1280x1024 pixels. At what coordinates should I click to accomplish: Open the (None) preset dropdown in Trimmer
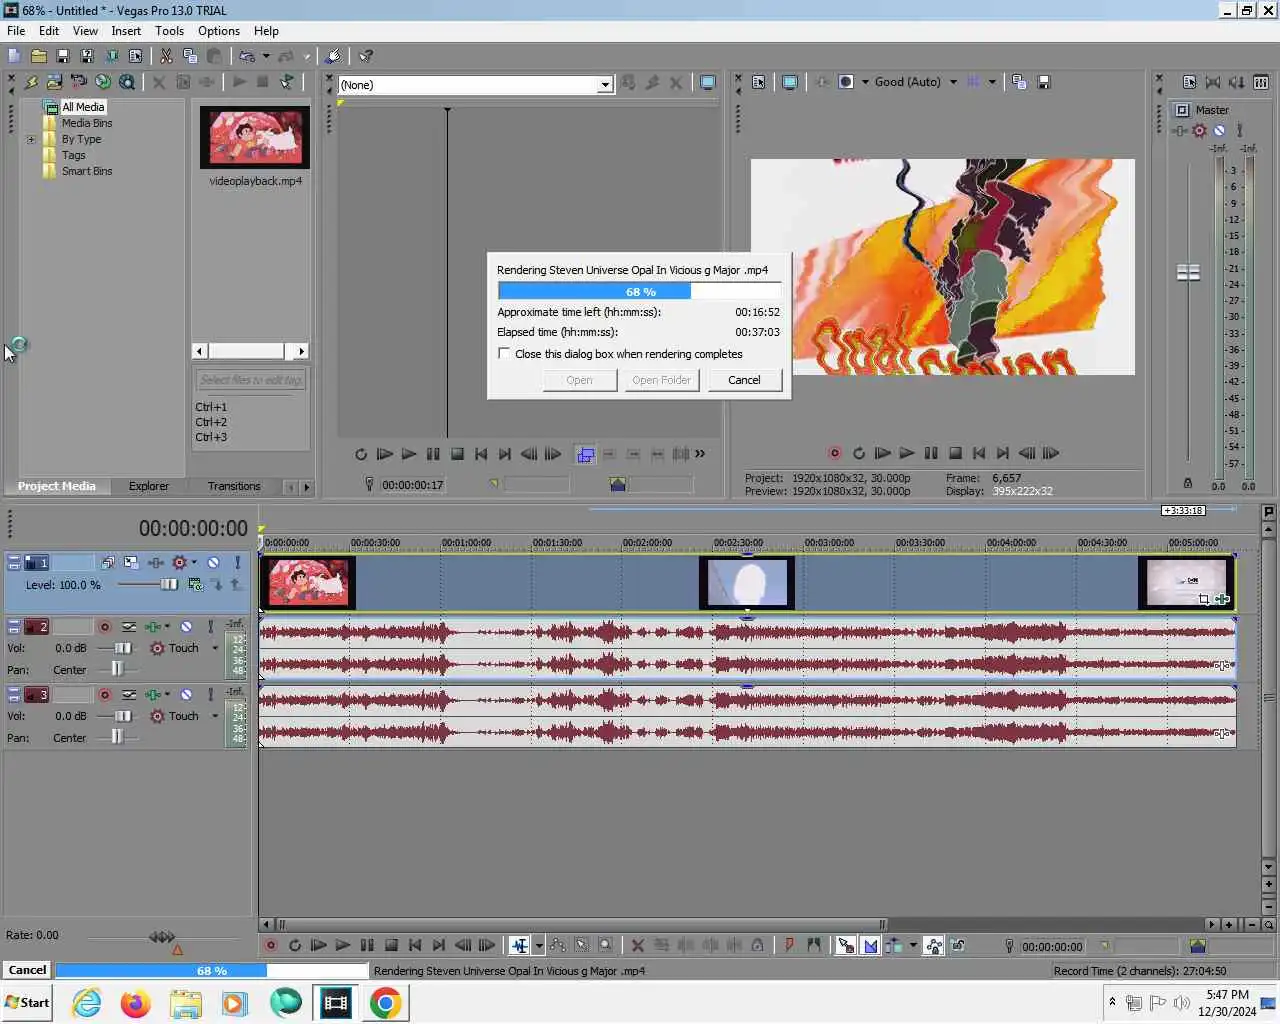coord(604,85)
